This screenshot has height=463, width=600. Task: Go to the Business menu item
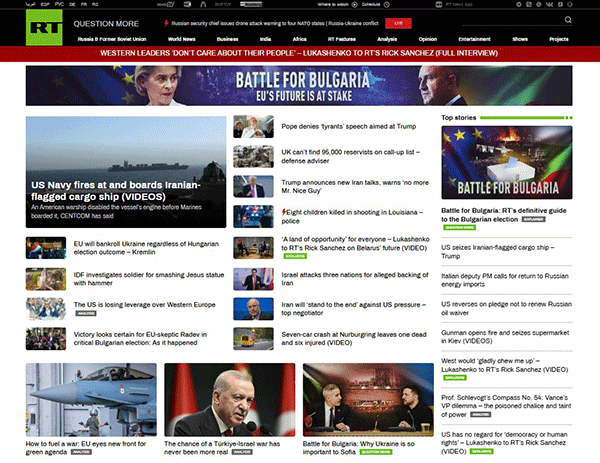[229, 39]
